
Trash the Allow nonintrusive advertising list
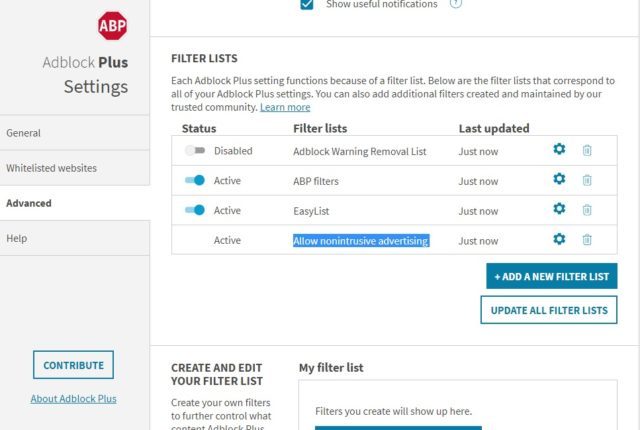(587, 239)
